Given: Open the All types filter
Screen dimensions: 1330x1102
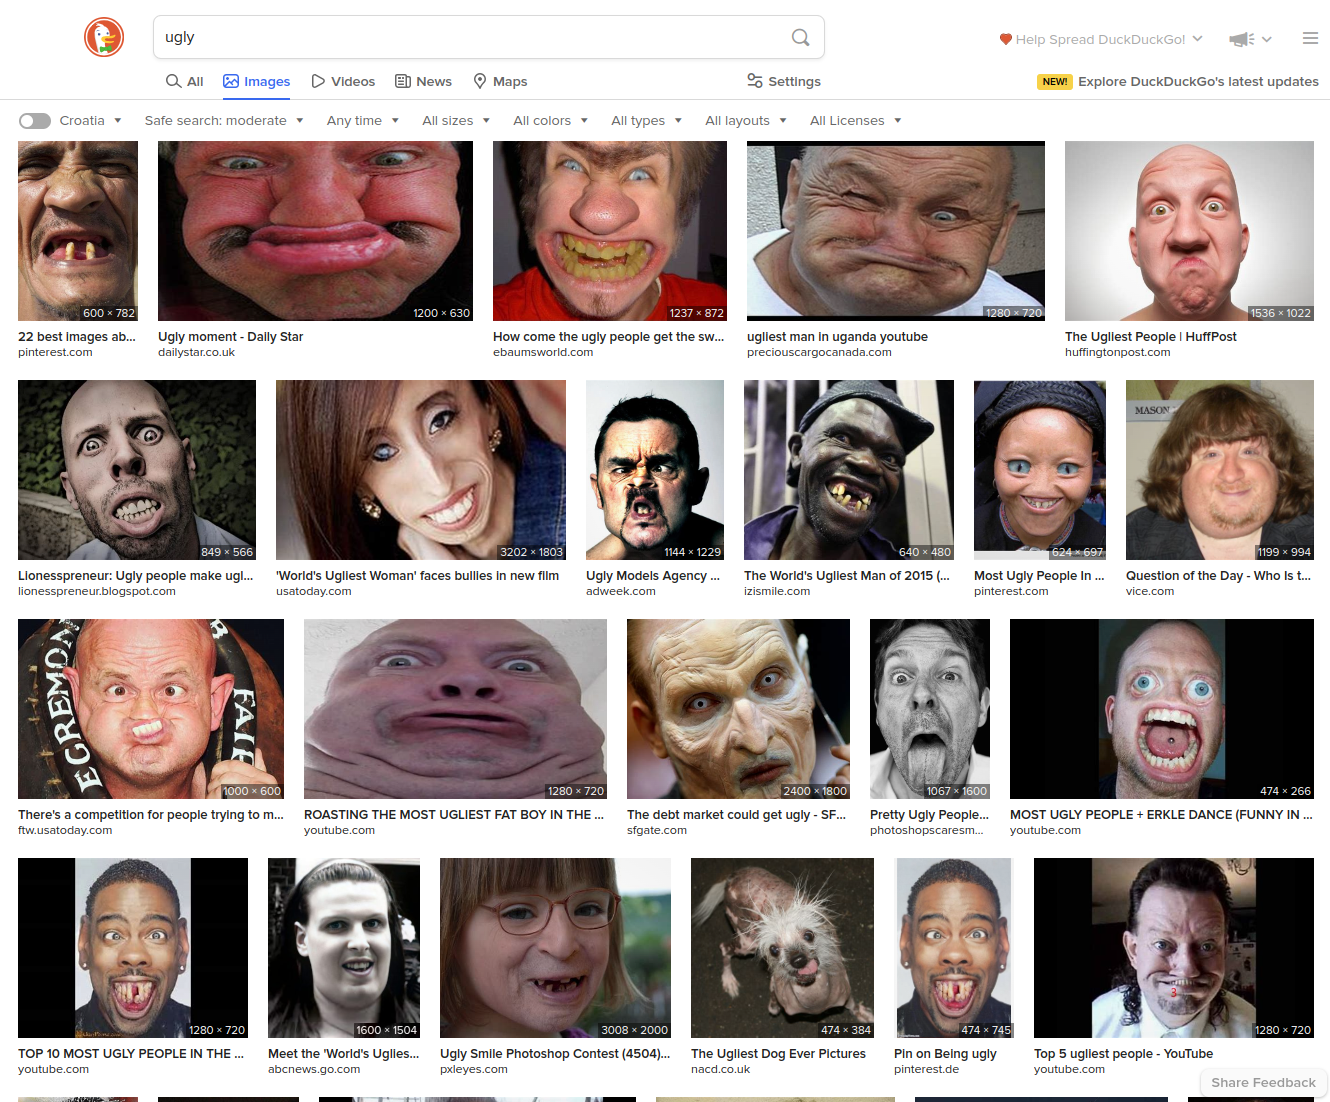Looking at the screenshot, I should [647, 121].
